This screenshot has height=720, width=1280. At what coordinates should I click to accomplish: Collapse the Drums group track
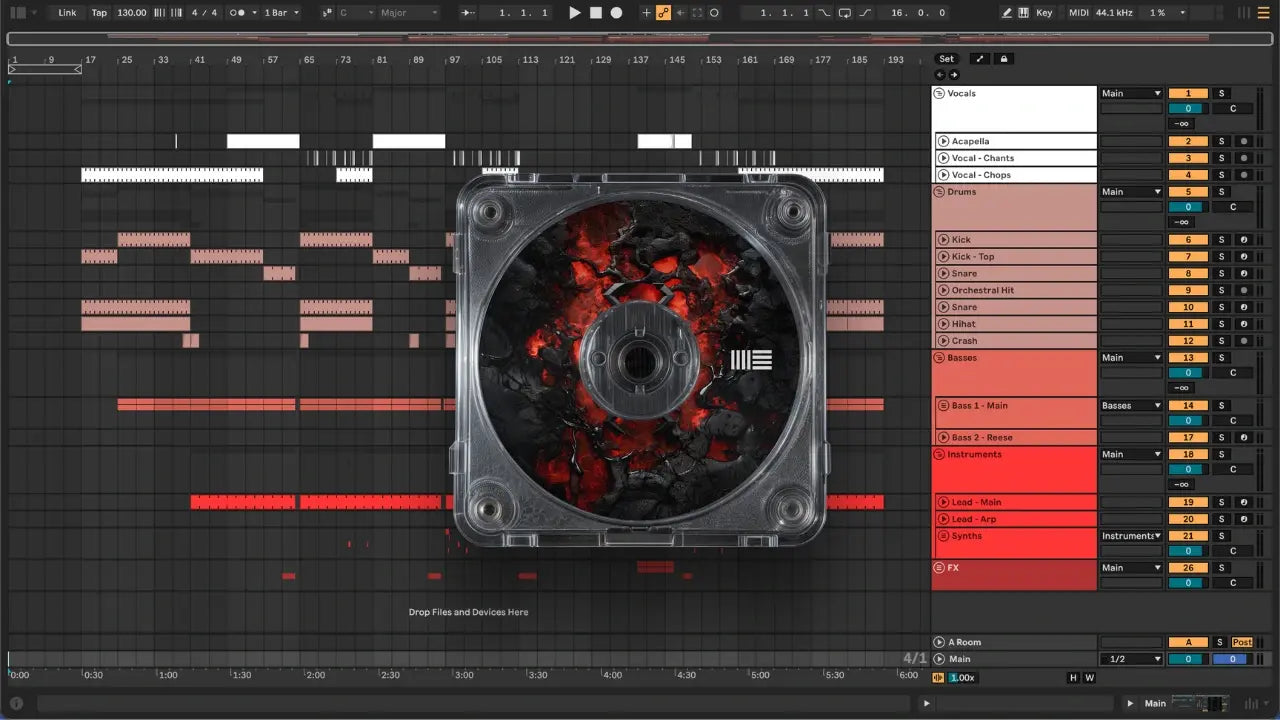[939, 192]
